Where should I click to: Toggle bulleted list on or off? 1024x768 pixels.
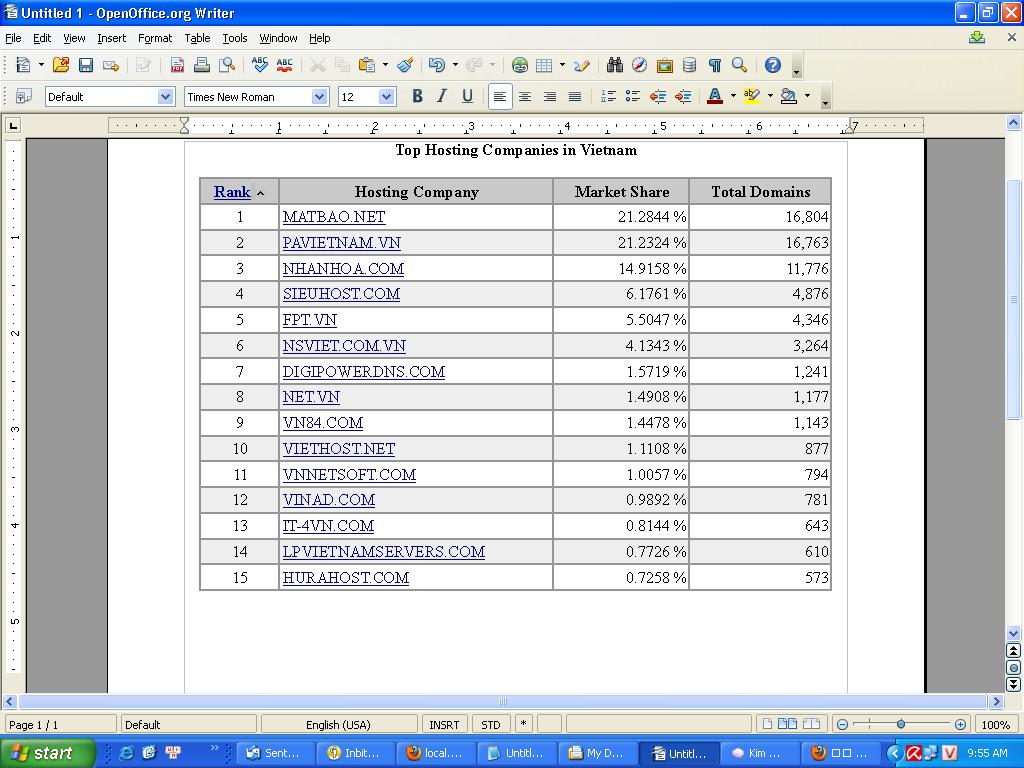(633, 97)
